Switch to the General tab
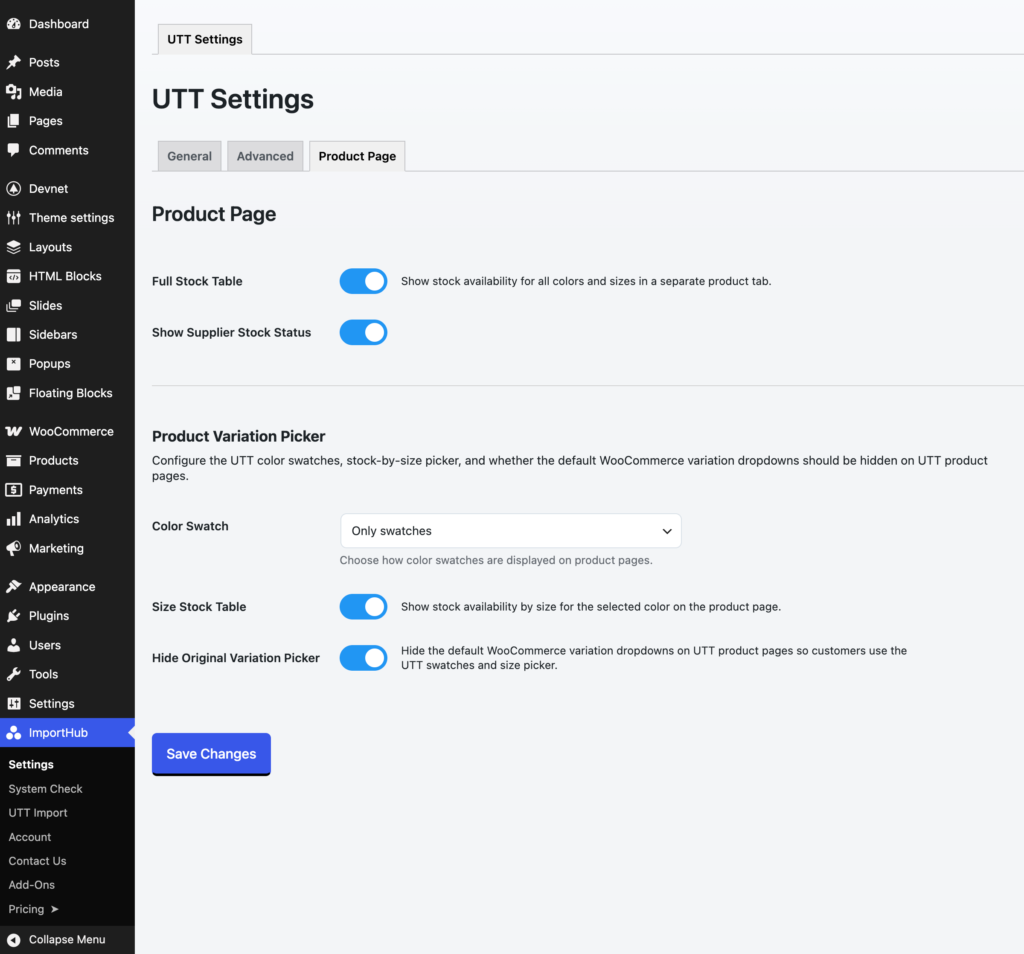 [x=189, y=156]
